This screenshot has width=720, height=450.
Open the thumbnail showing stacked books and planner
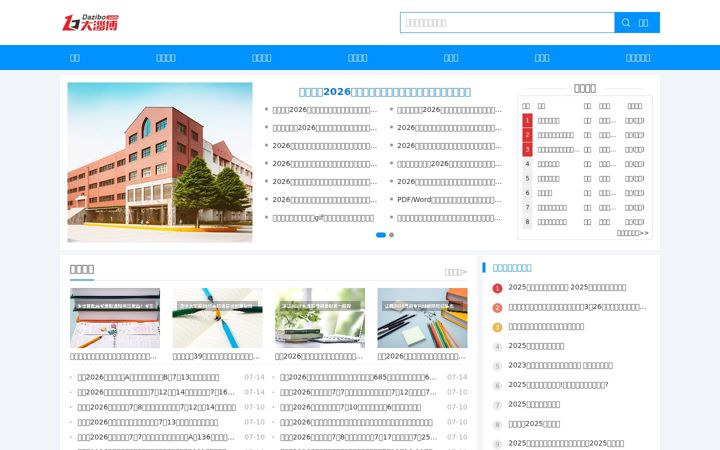point(115,318)
